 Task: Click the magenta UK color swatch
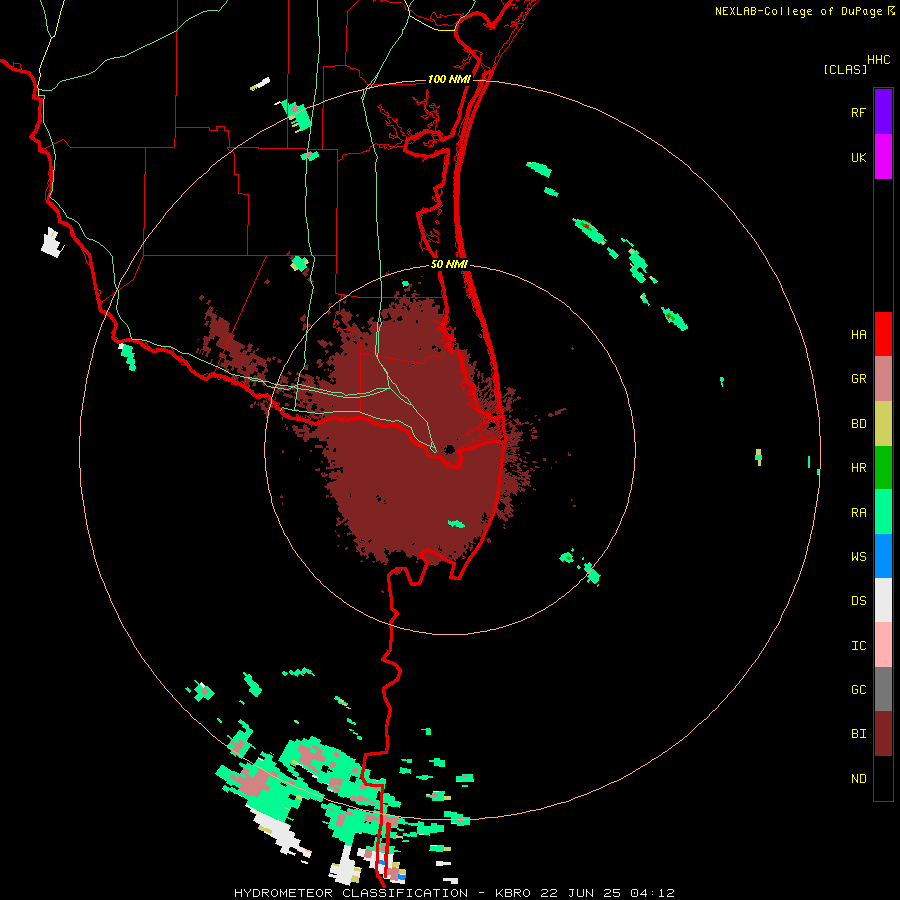883,157
